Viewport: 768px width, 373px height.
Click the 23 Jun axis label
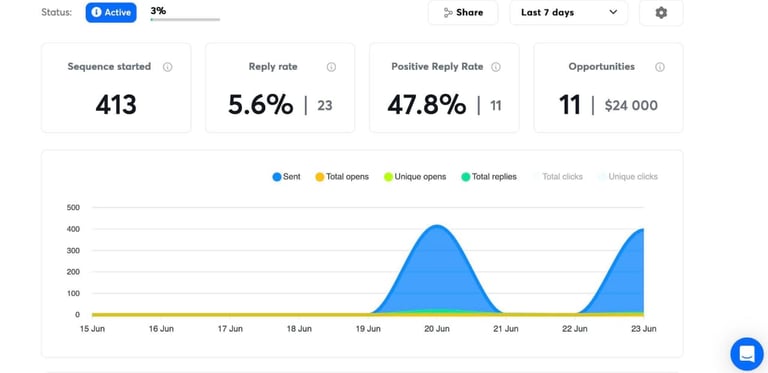tap(644, 329)
